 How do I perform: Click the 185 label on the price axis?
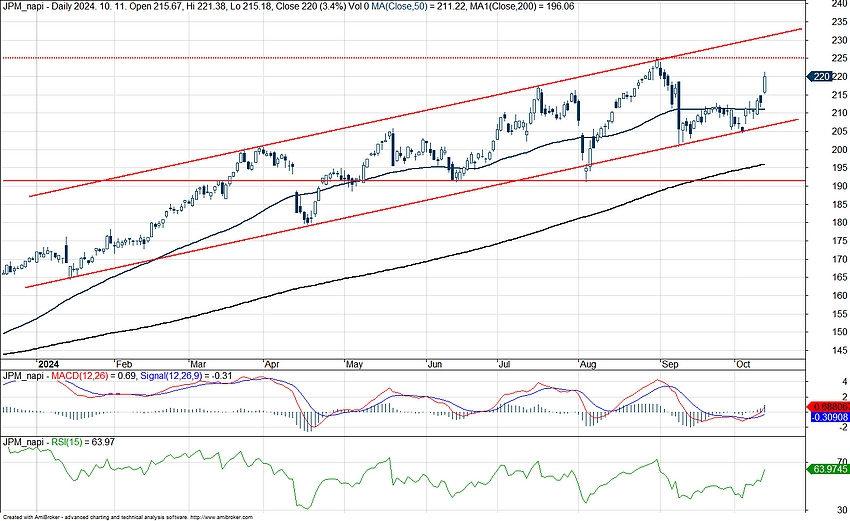pyautogui.click(x=840, y=204)
